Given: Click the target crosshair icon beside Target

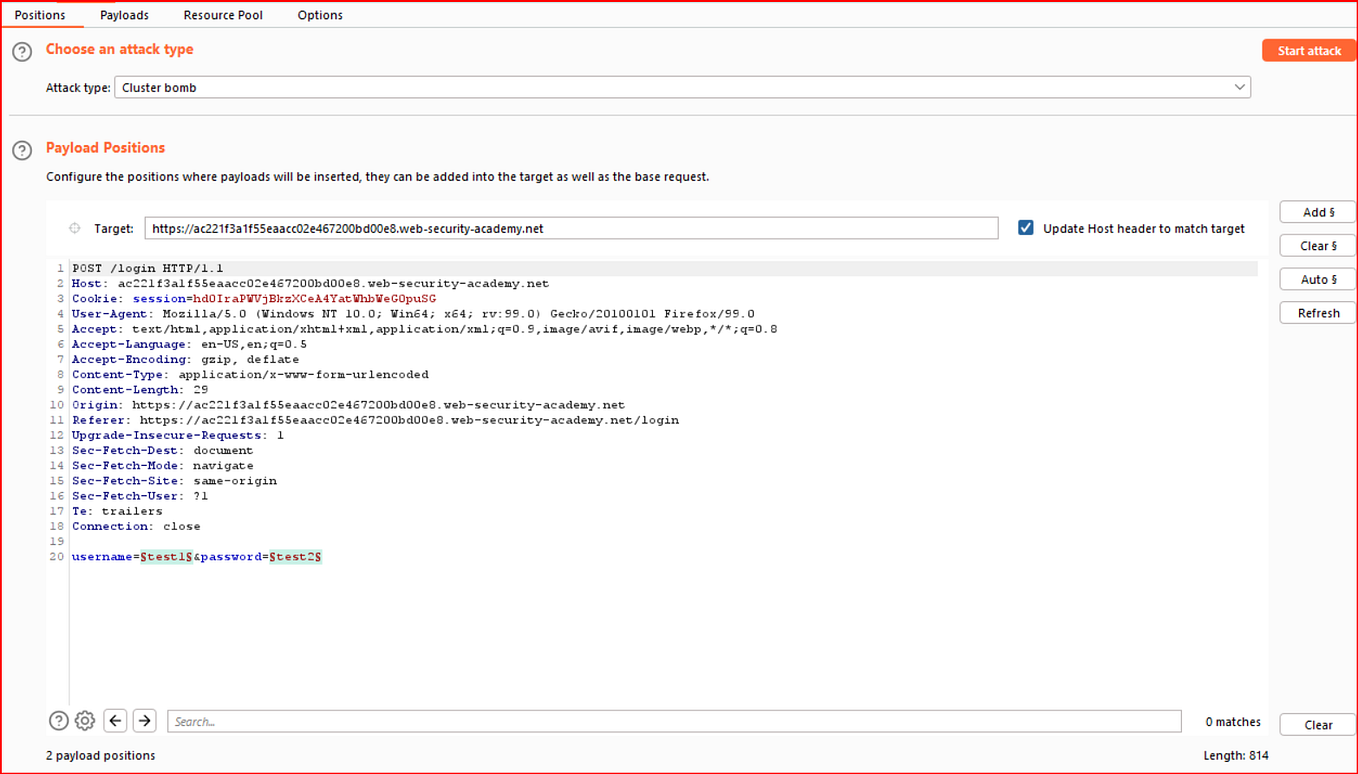Looking at the screenshot, I should pos(74,228).
